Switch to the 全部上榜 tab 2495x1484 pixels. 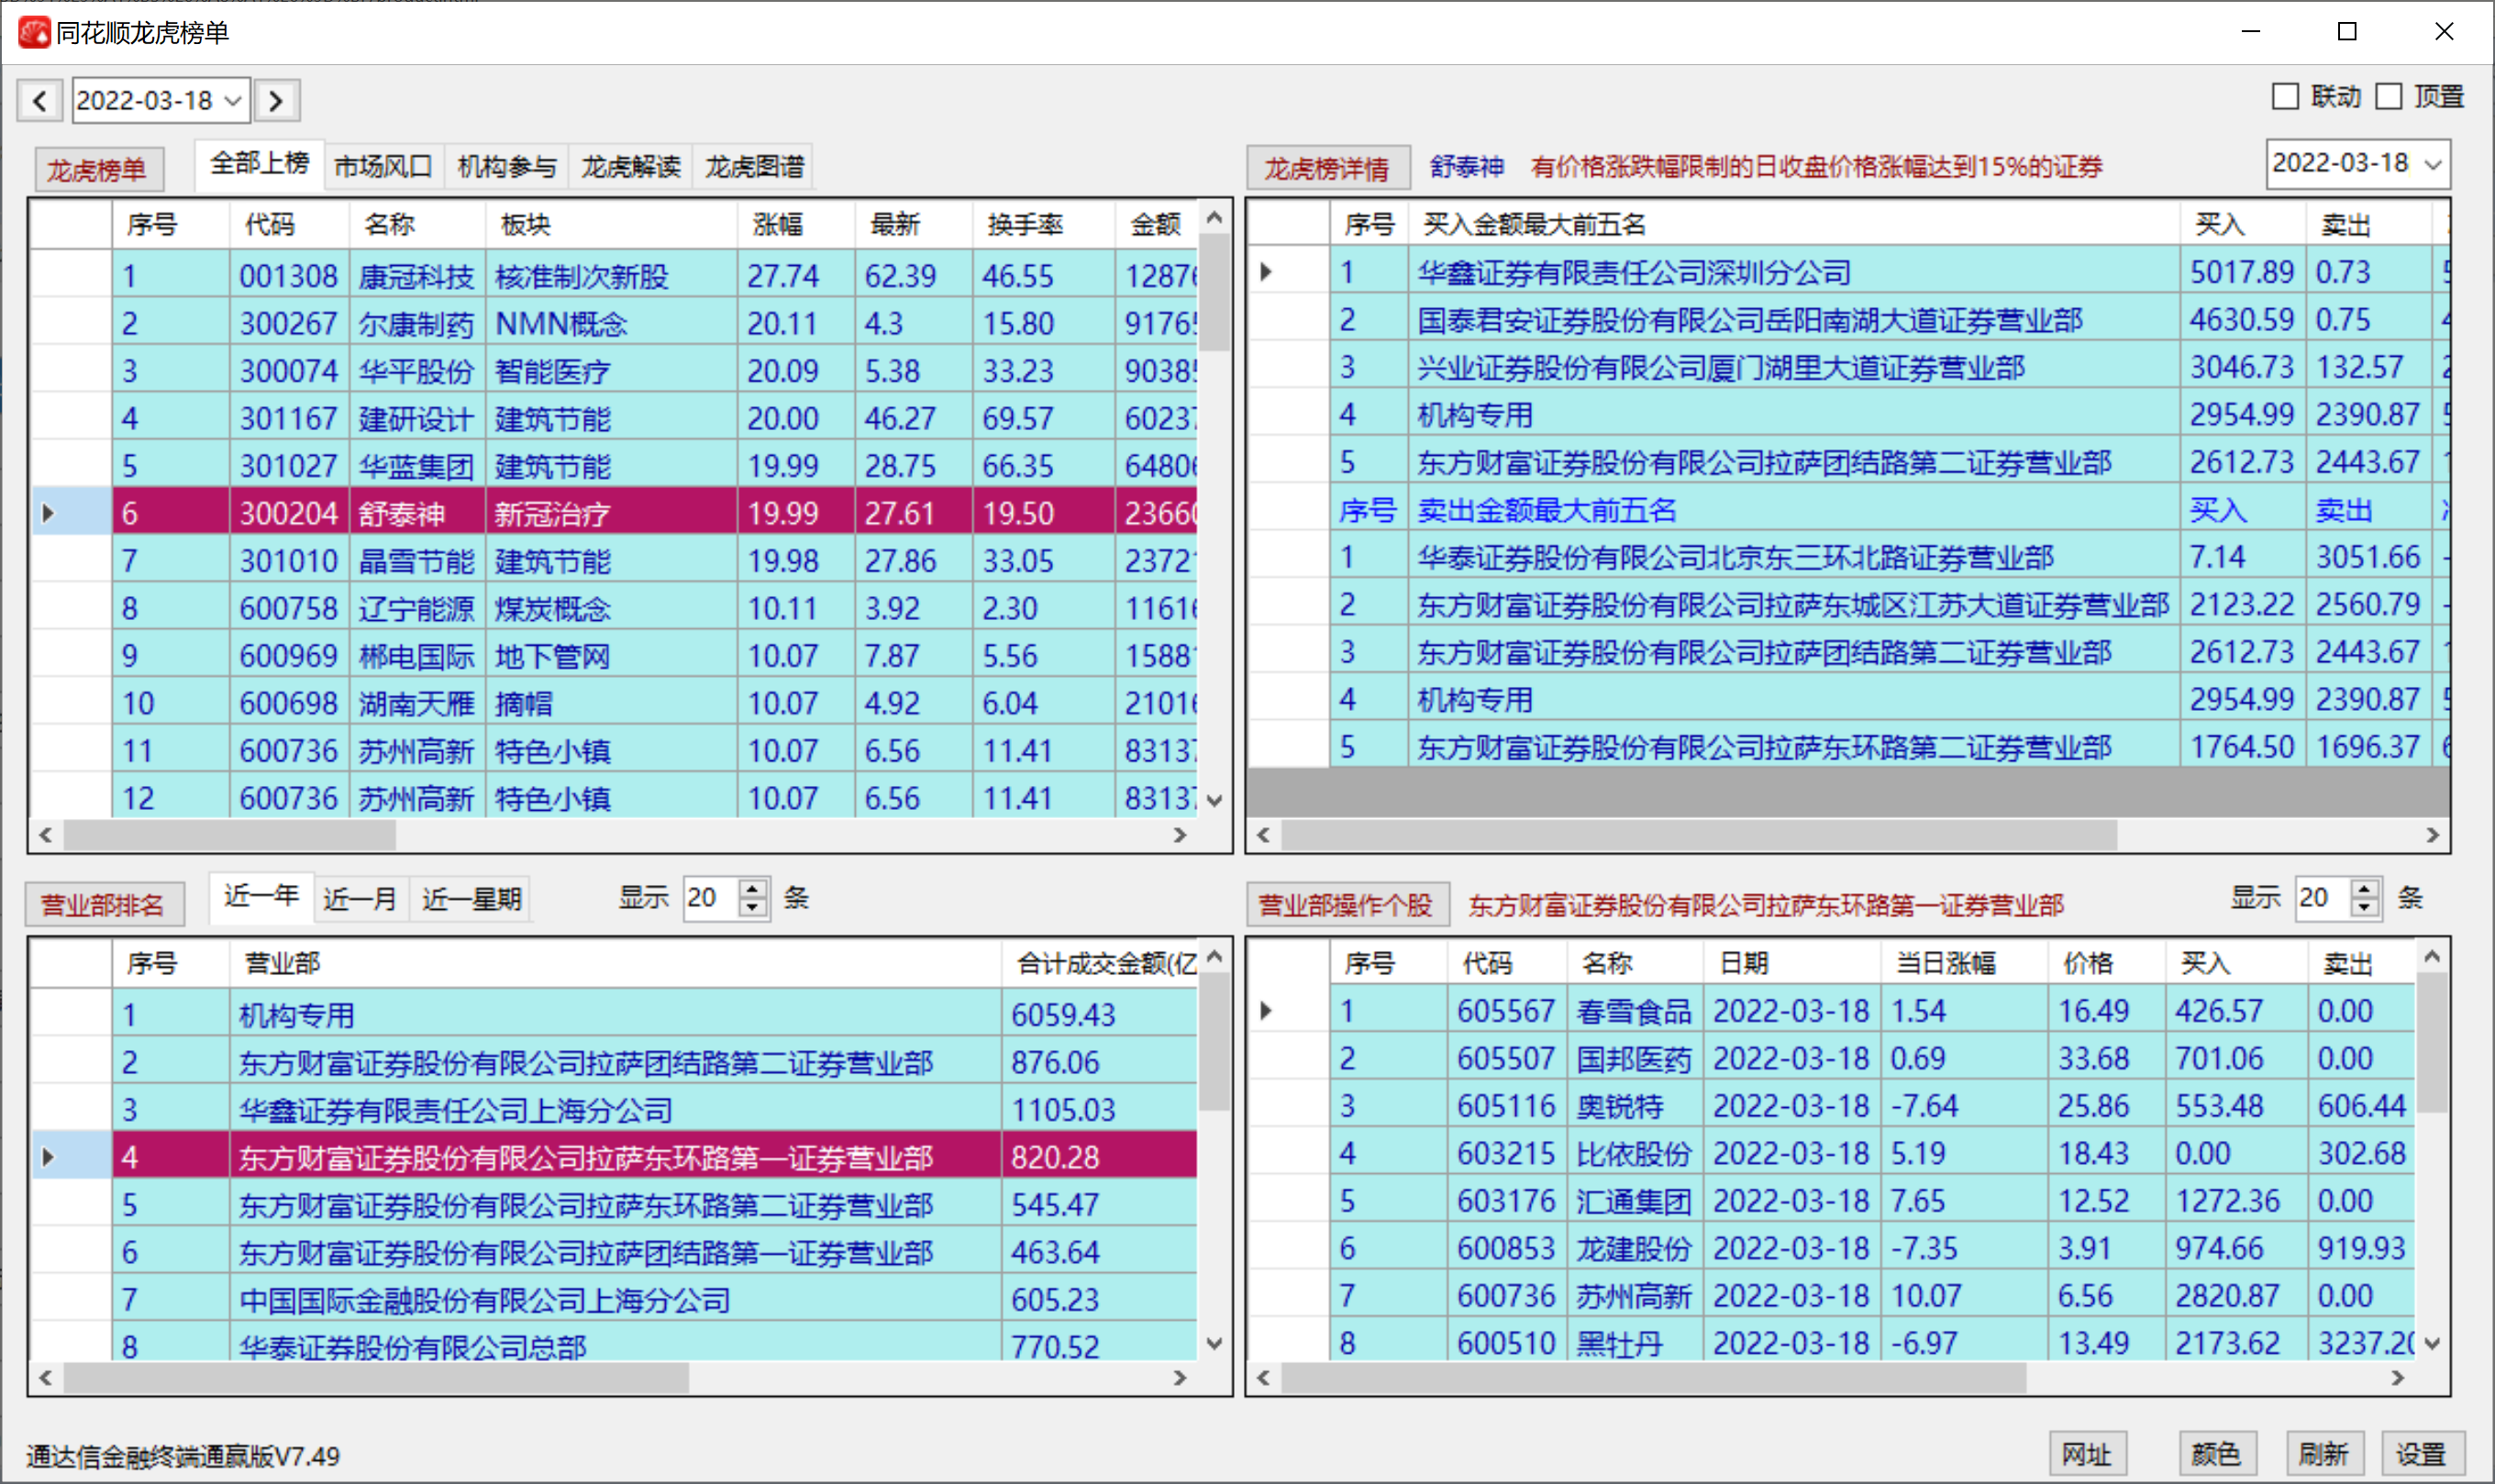click(x=260, y=164)
